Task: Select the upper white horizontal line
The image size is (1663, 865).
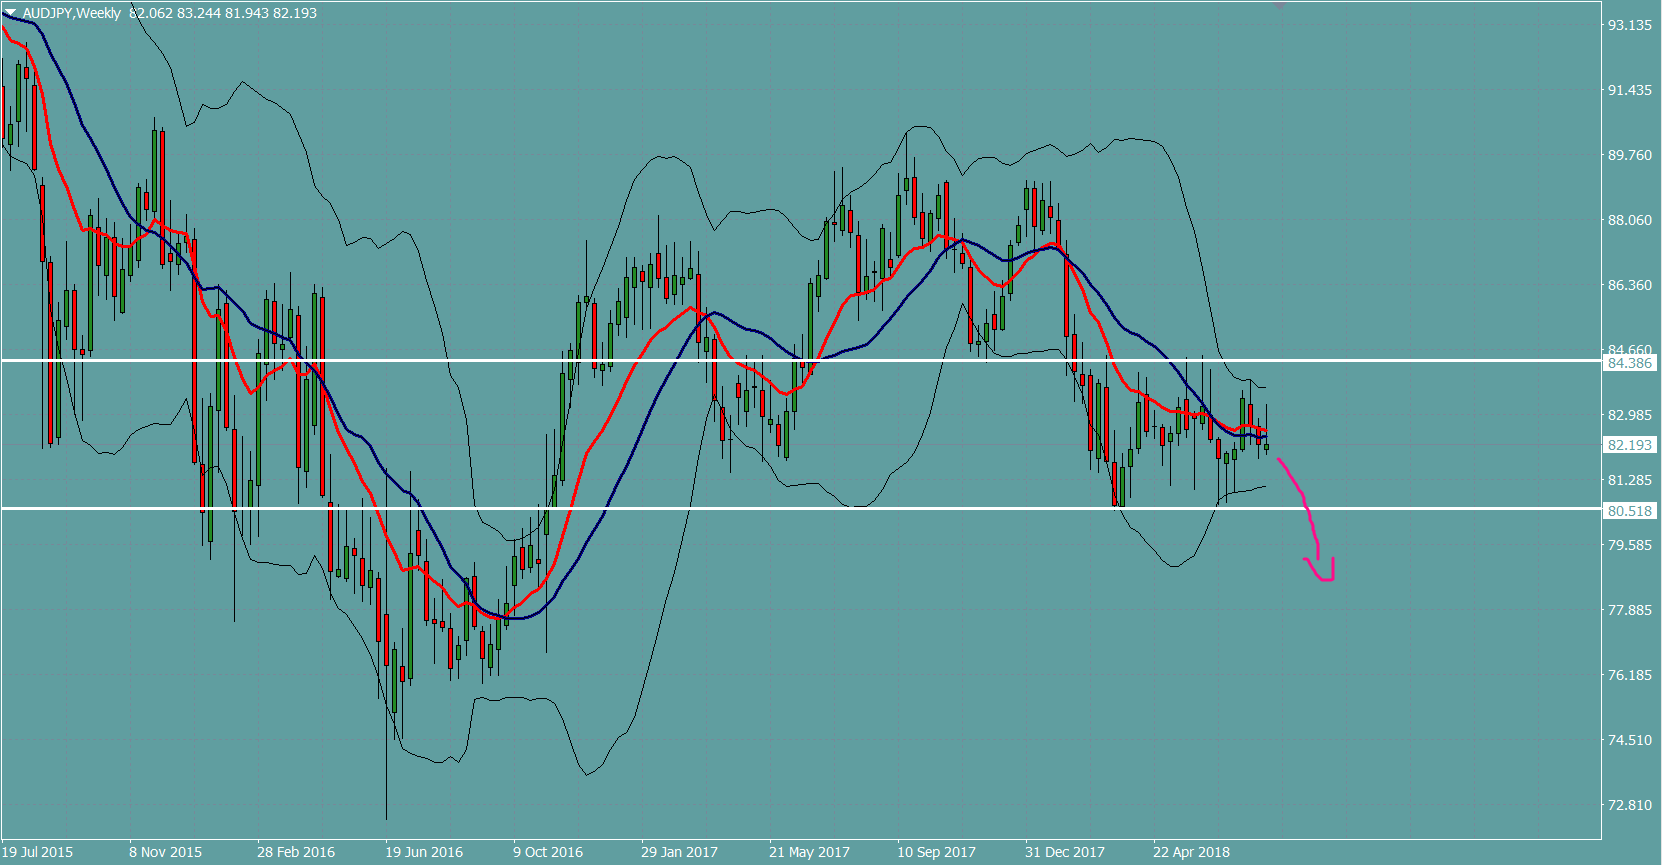Action: click(800, 360)
